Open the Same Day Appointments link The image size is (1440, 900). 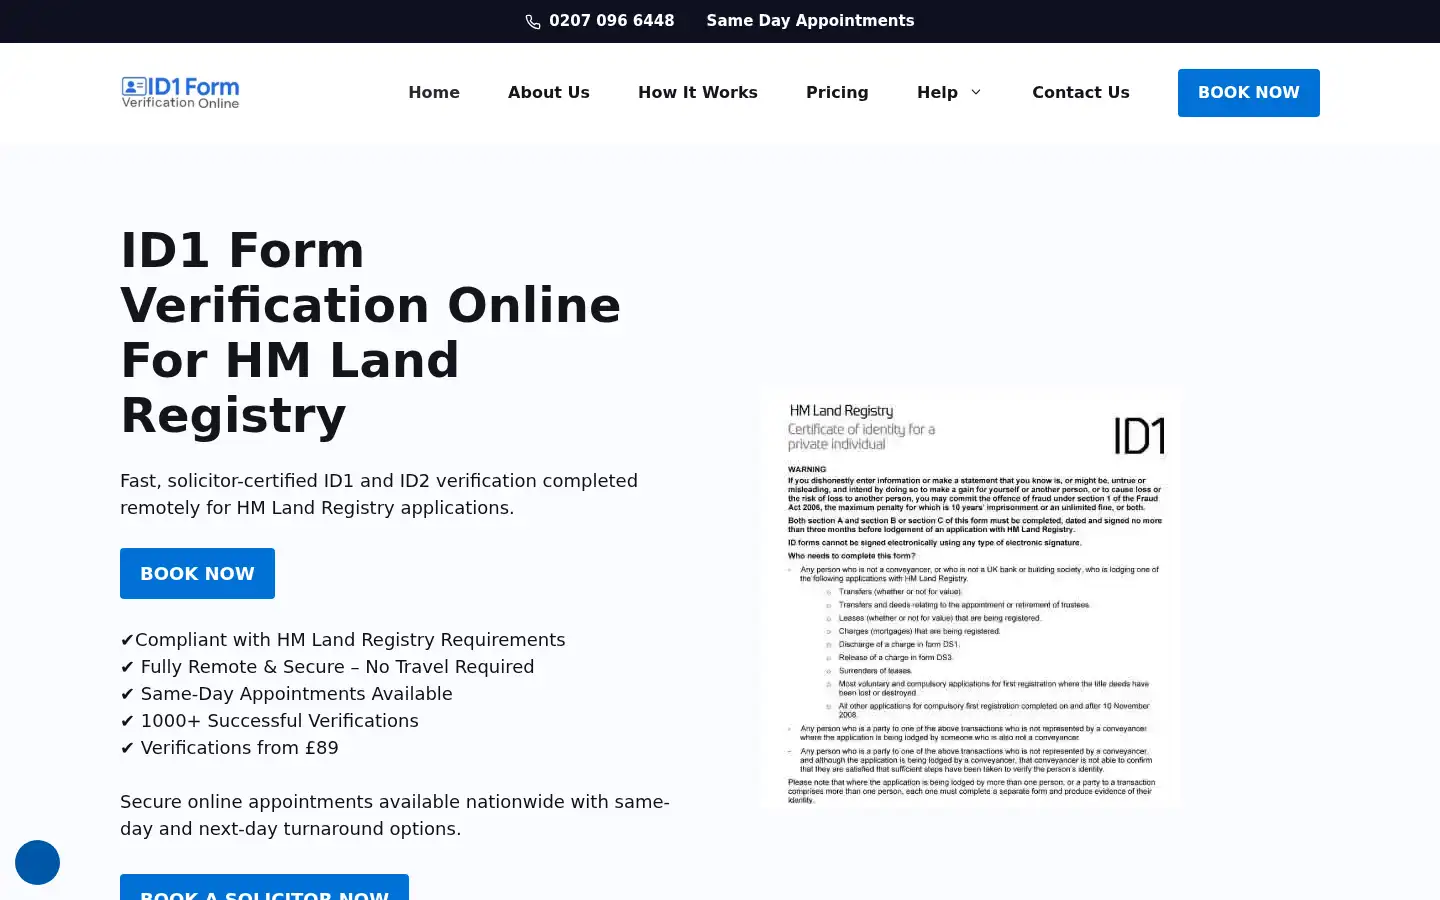[x=810, y=21]
